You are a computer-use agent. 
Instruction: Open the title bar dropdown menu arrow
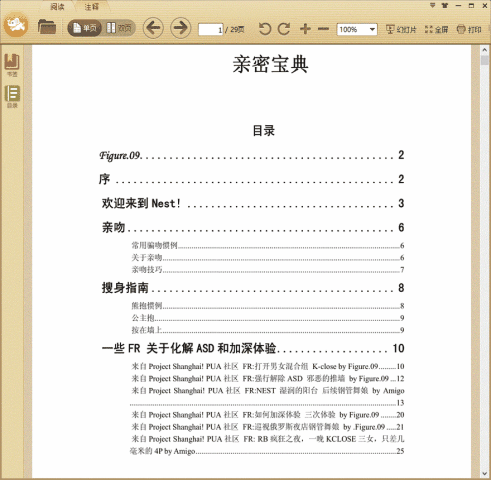[x=432, y=5]
